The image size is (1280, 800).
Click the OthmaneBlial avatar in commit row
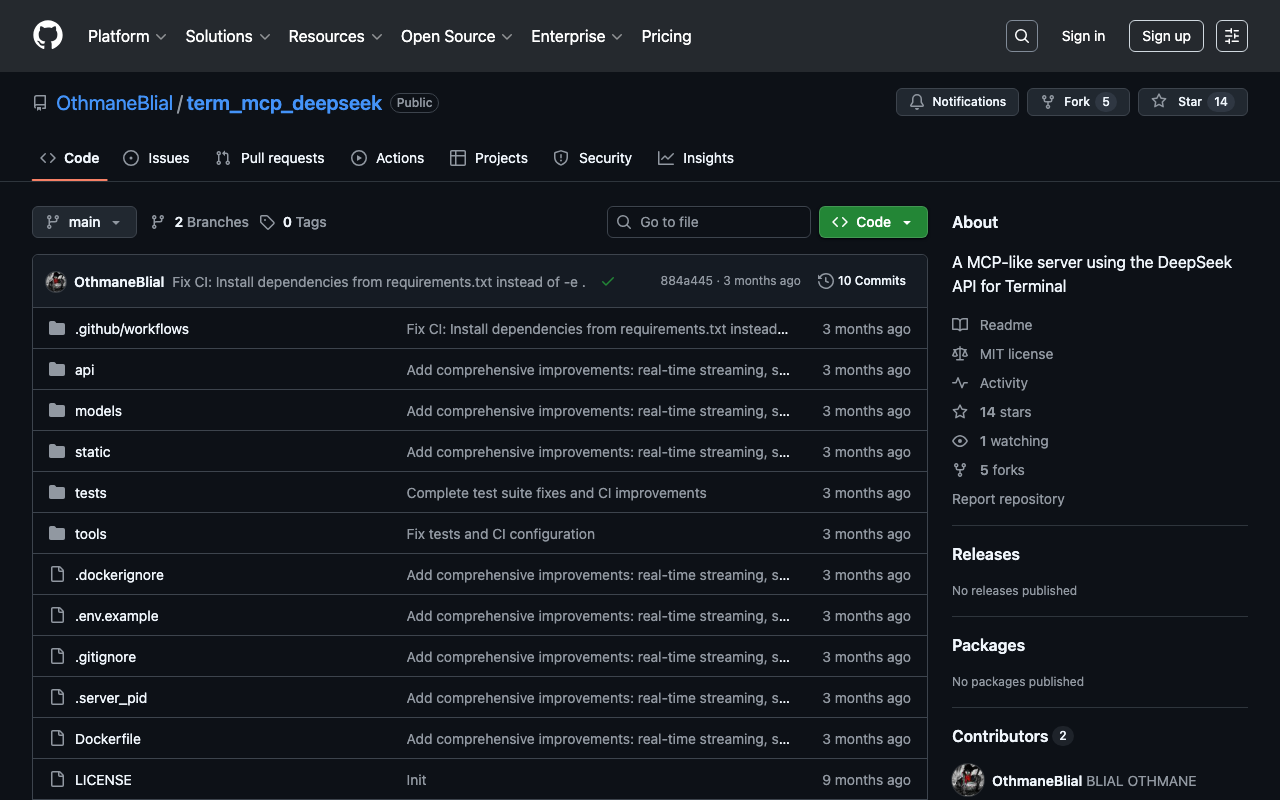(x=56, y=282)
